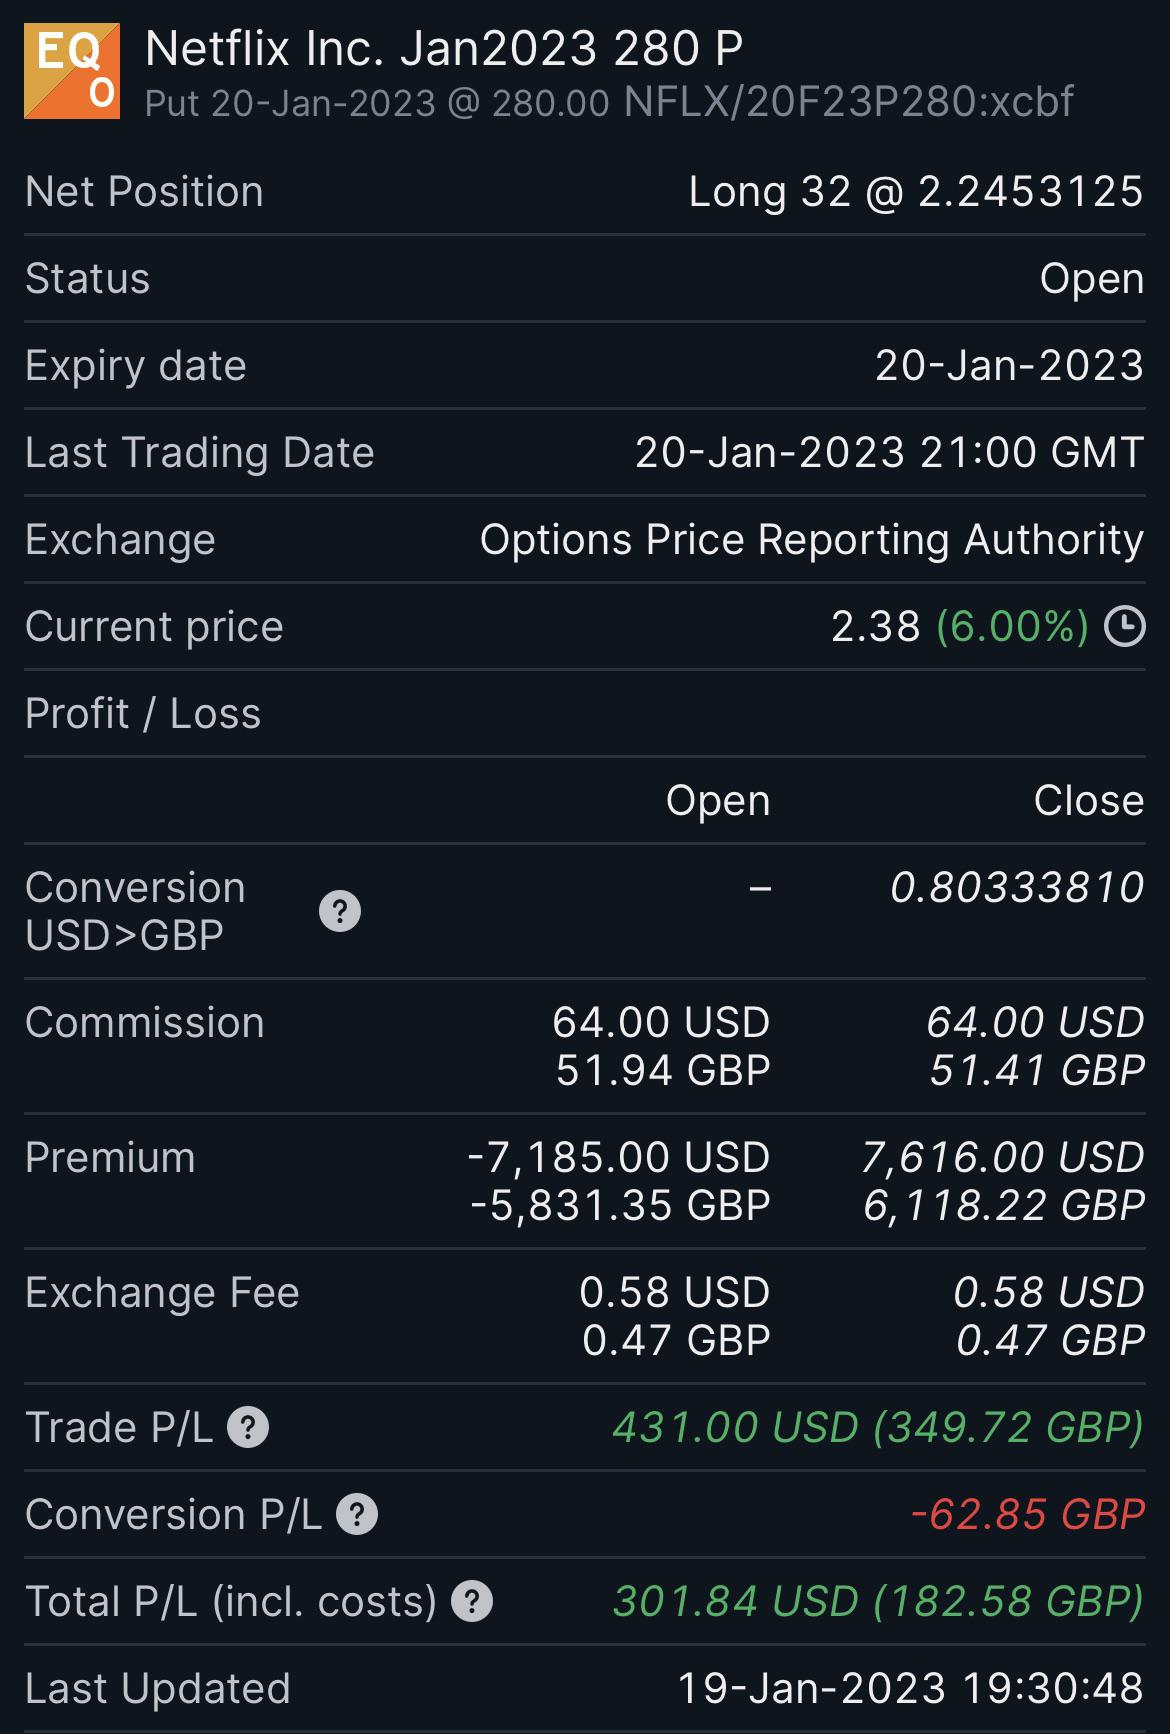The width and height of the screenshot is (1170, 1734).
Task: Select the Close column header
Action: [1088, 801]
